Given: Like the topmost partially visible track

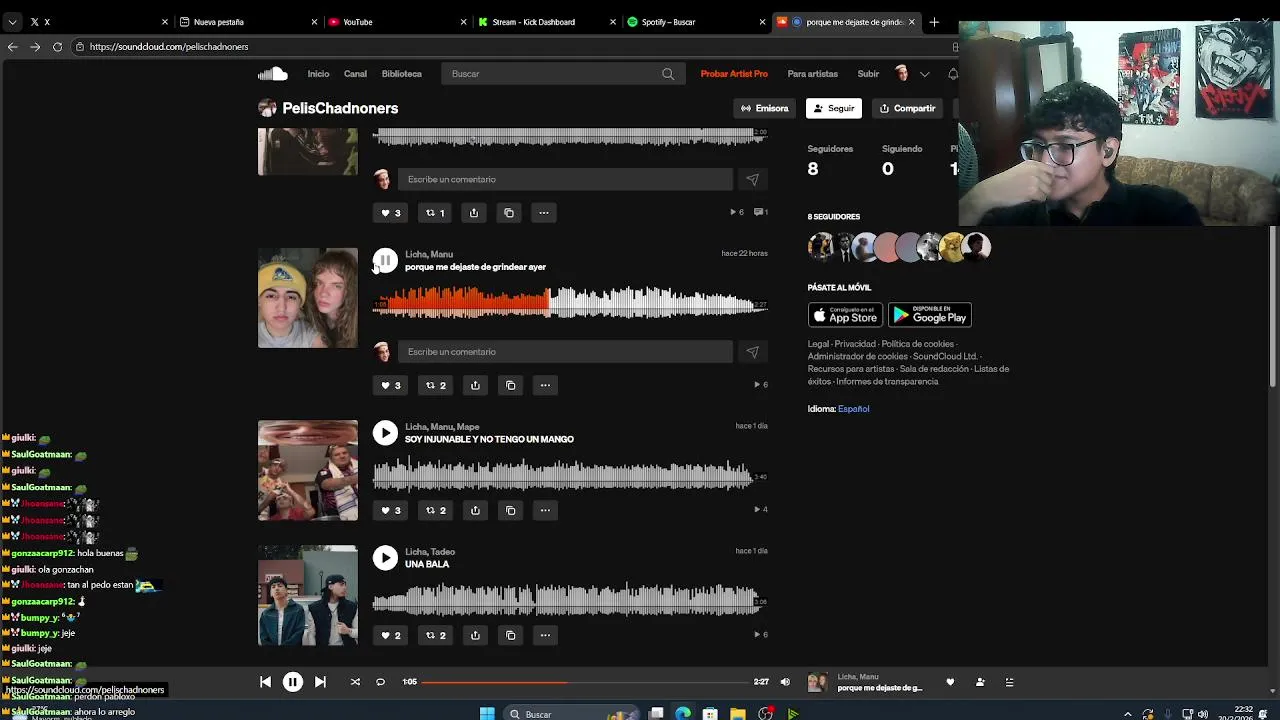Looking at the screenshot, I should tap(390, 212).
